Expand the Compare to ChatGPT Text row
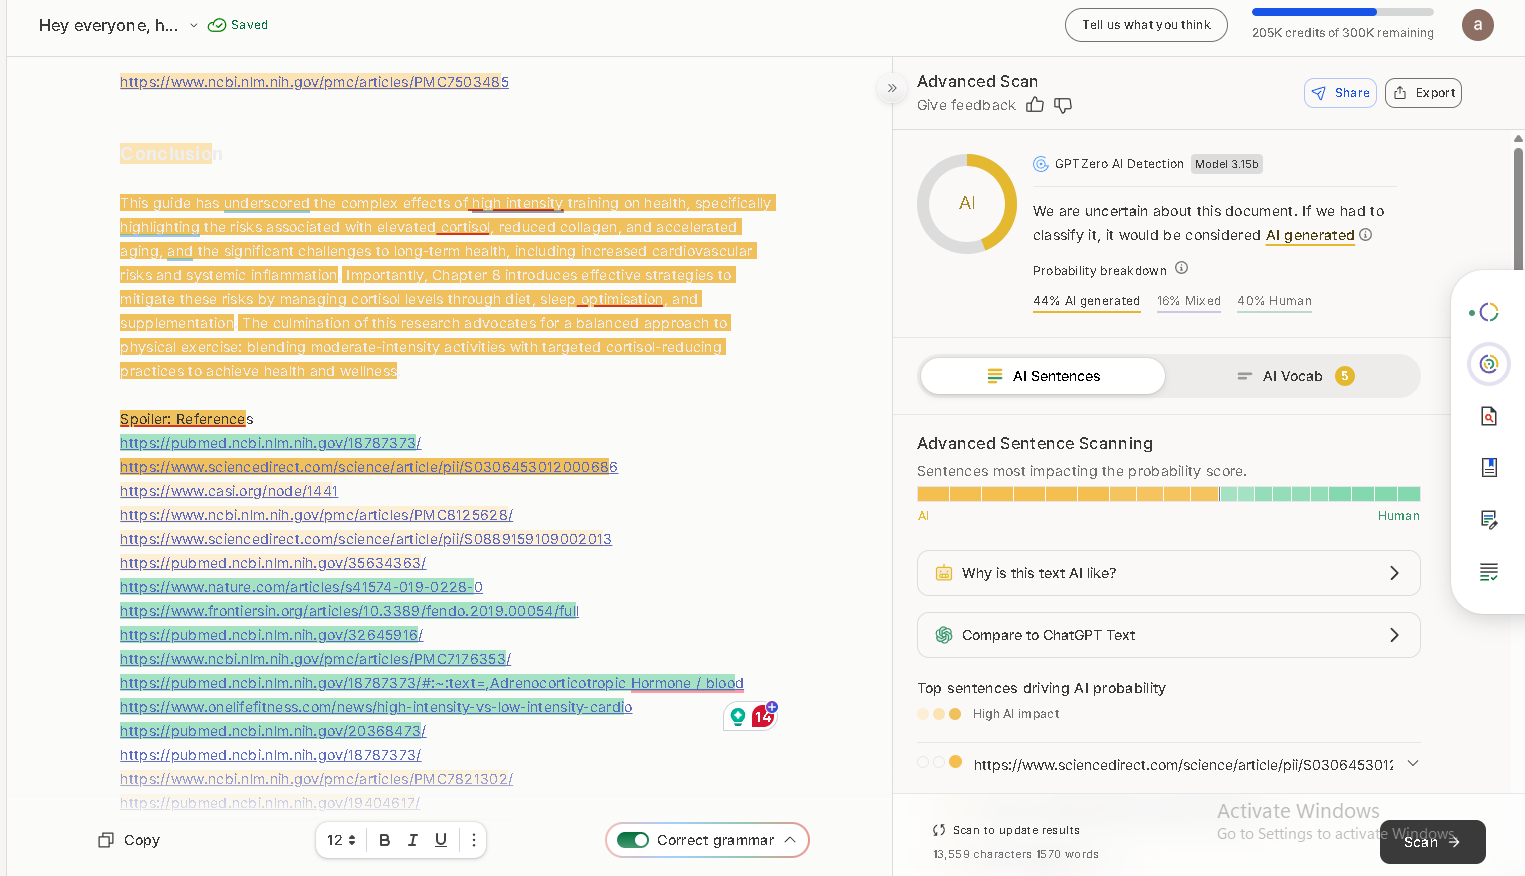 (x=1168, y=635)
